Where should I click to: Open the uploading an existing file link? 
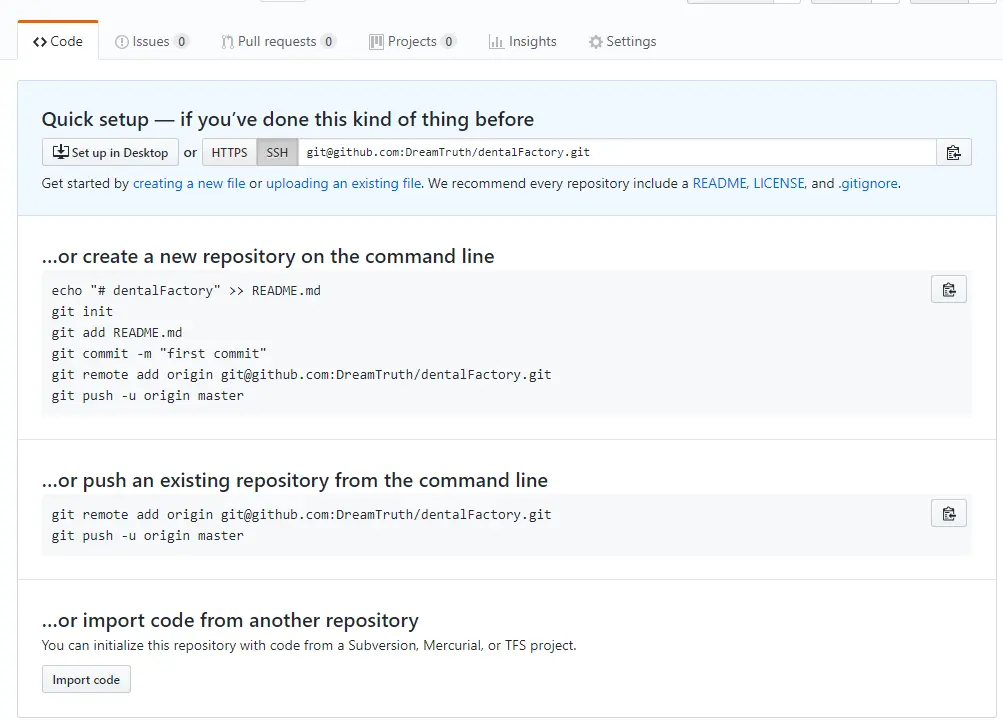[344, 184]
